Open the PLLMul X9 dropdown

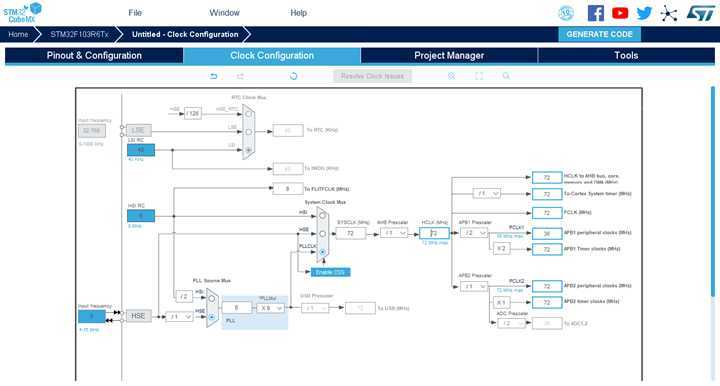click(x=270, y=308)
